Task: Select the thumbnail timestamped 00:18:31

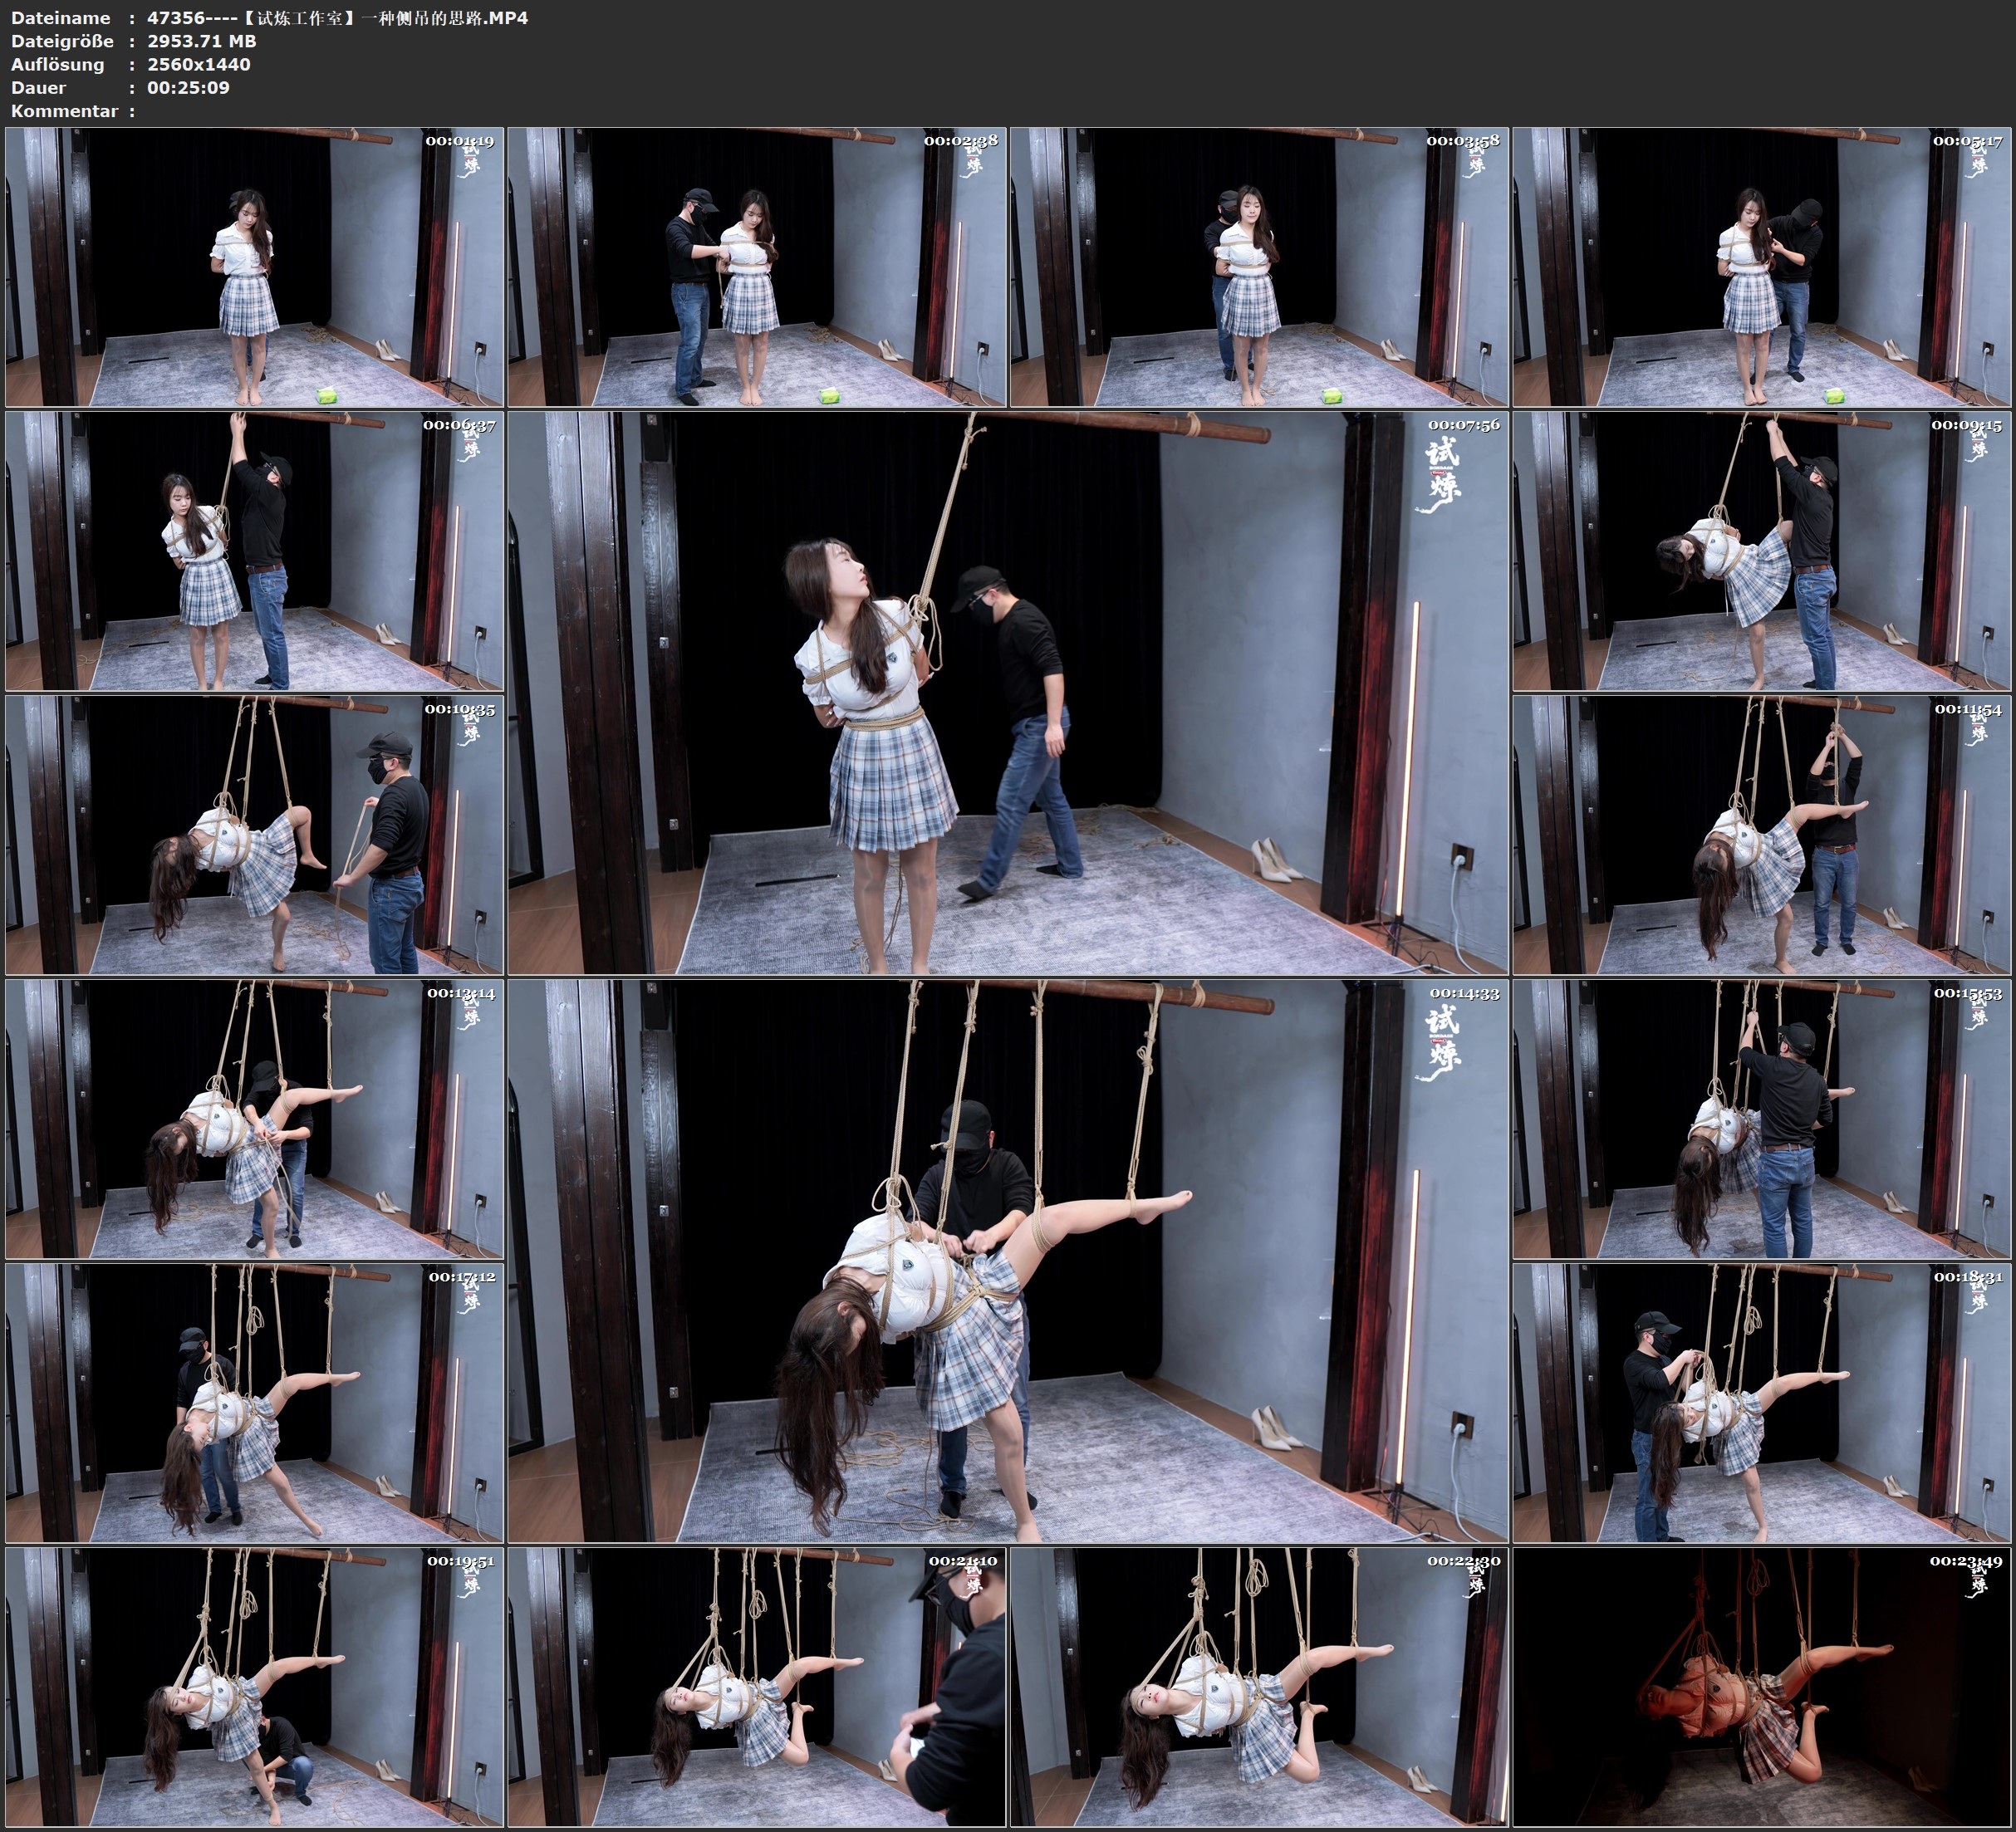Action: (1762, 1402)
